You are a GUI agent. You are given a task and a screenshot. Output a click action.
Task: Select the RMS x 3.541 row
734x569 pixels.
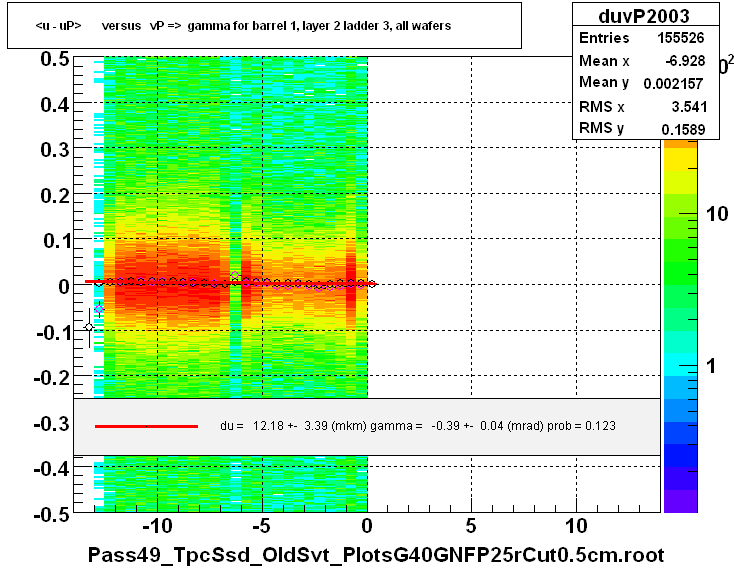tap(642, 107)
